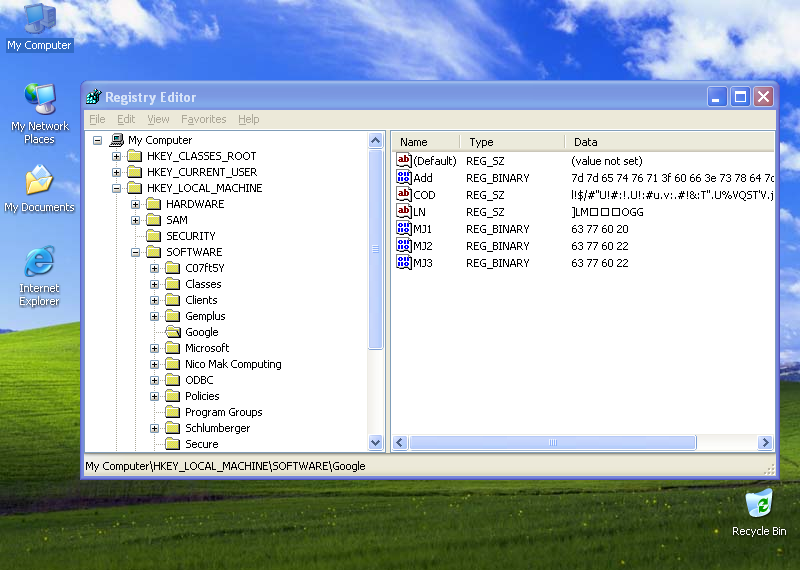Click the HARDWARE key folder icon

point(154,204)
